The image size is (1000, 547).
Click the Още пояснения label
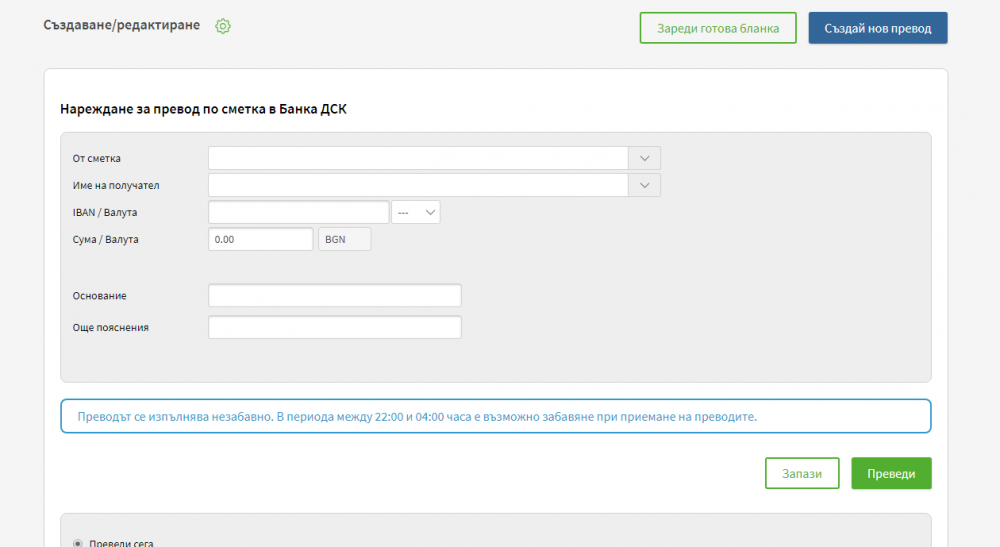pyautogui.click(x=110, y=327)
